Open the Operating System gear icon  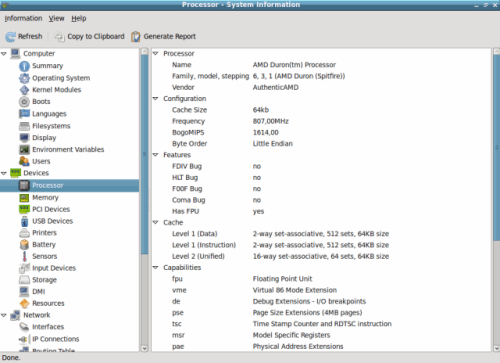(x=24, y=78)
